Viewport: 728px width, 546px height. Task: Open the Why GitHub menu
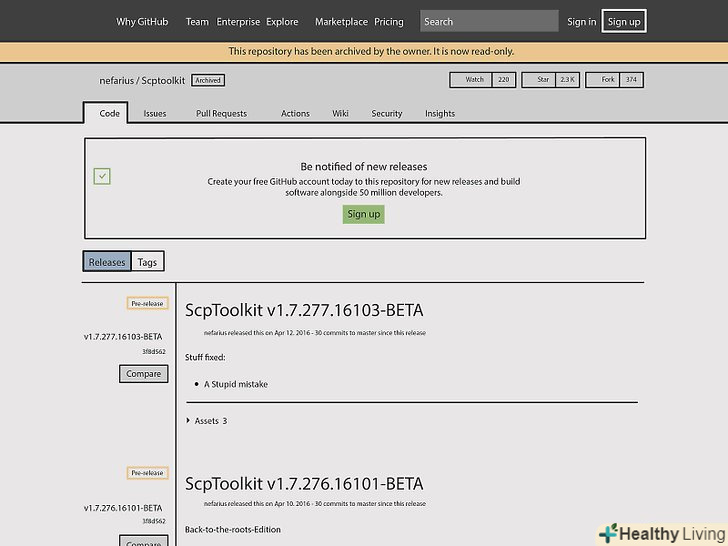(141, 21)
